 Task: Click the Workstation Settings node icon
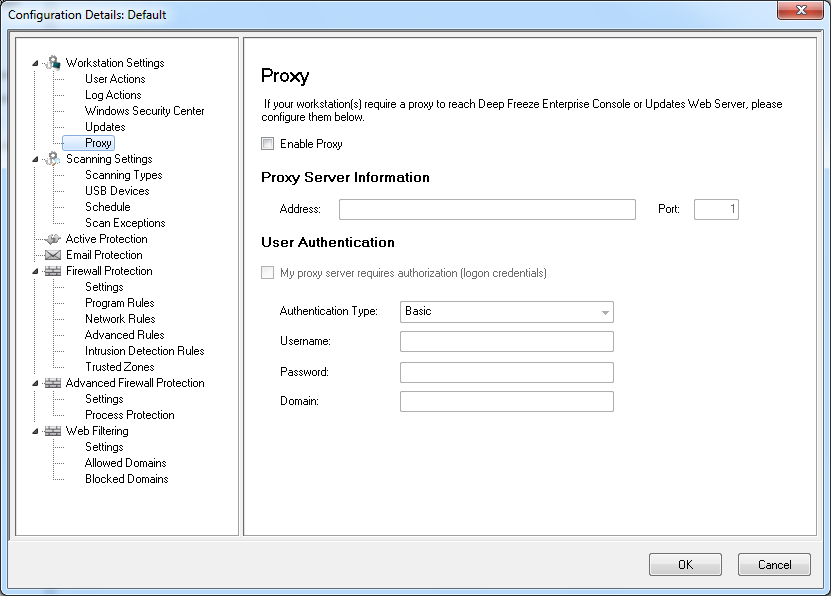[x=53, y=63]
